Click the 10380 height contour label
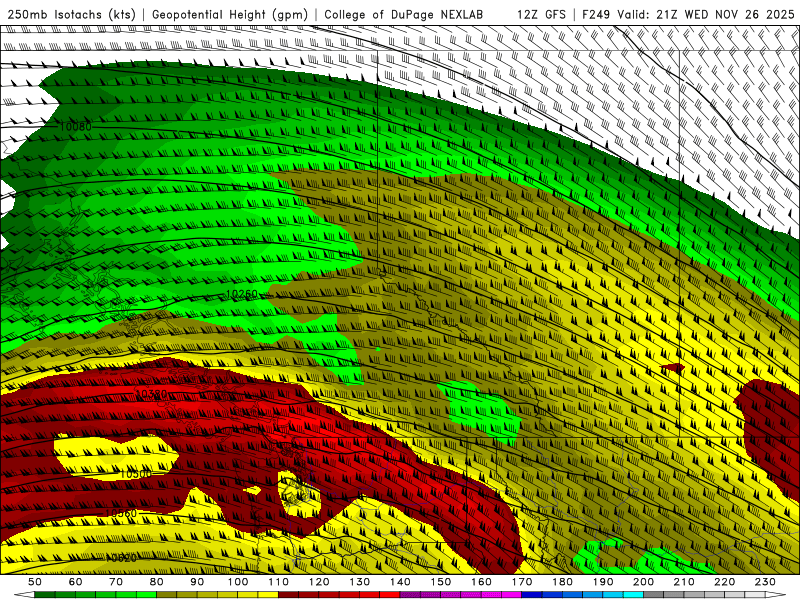This screenshot has width=800, height=600. pos(152,394)
